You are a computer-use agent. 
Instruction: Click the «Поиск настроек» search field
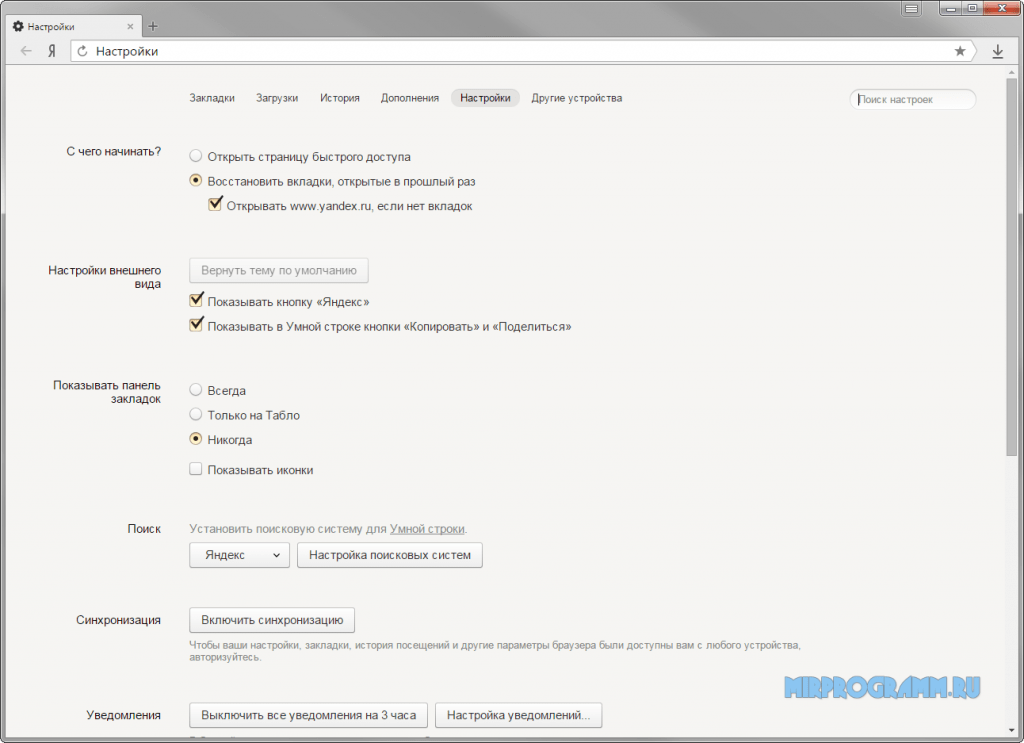[x=911, y=99]
